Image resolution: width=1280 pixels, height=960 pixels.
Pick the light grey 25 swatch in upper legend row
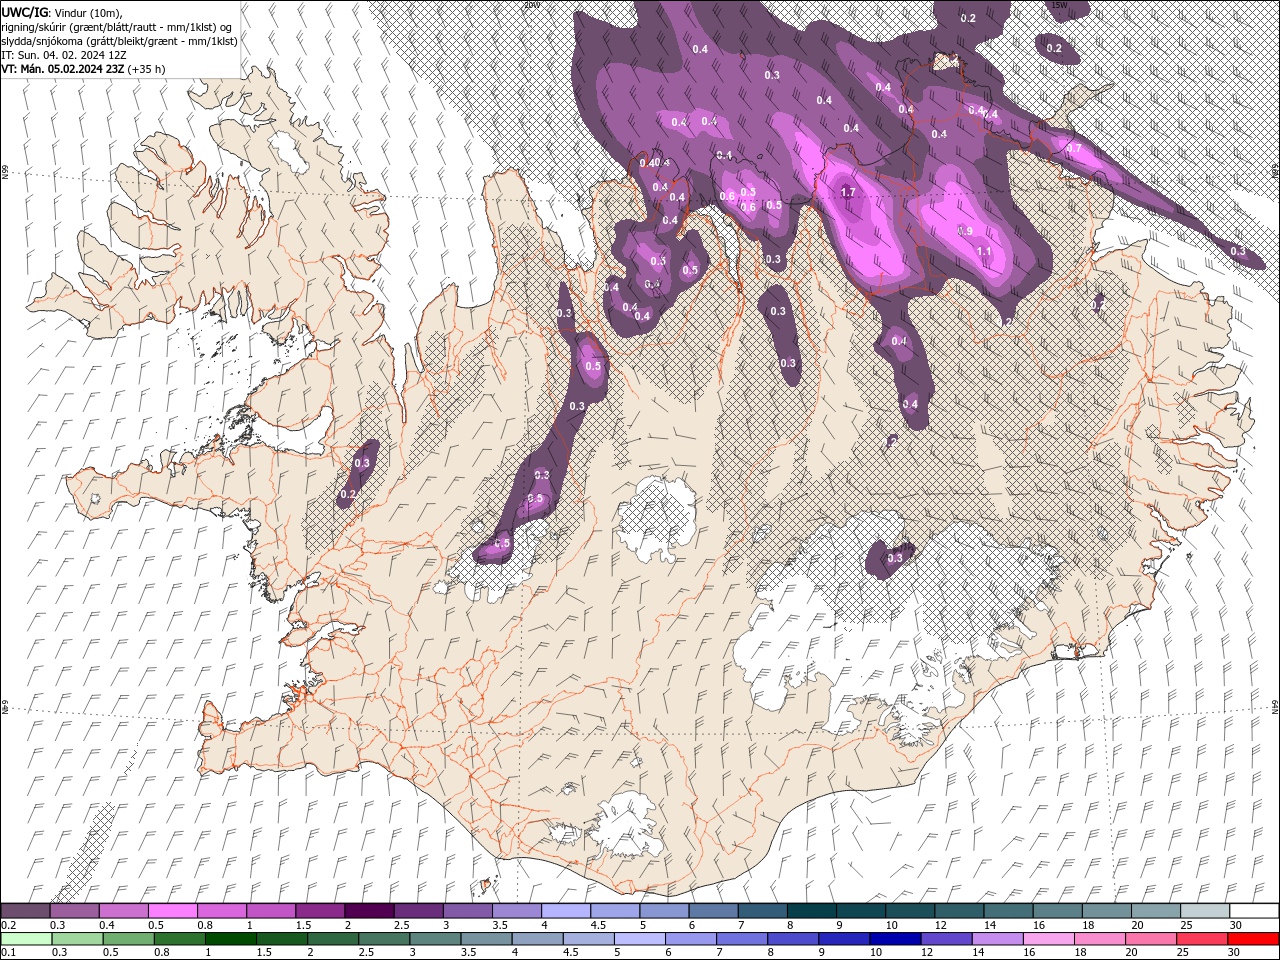coord(1205,911)
